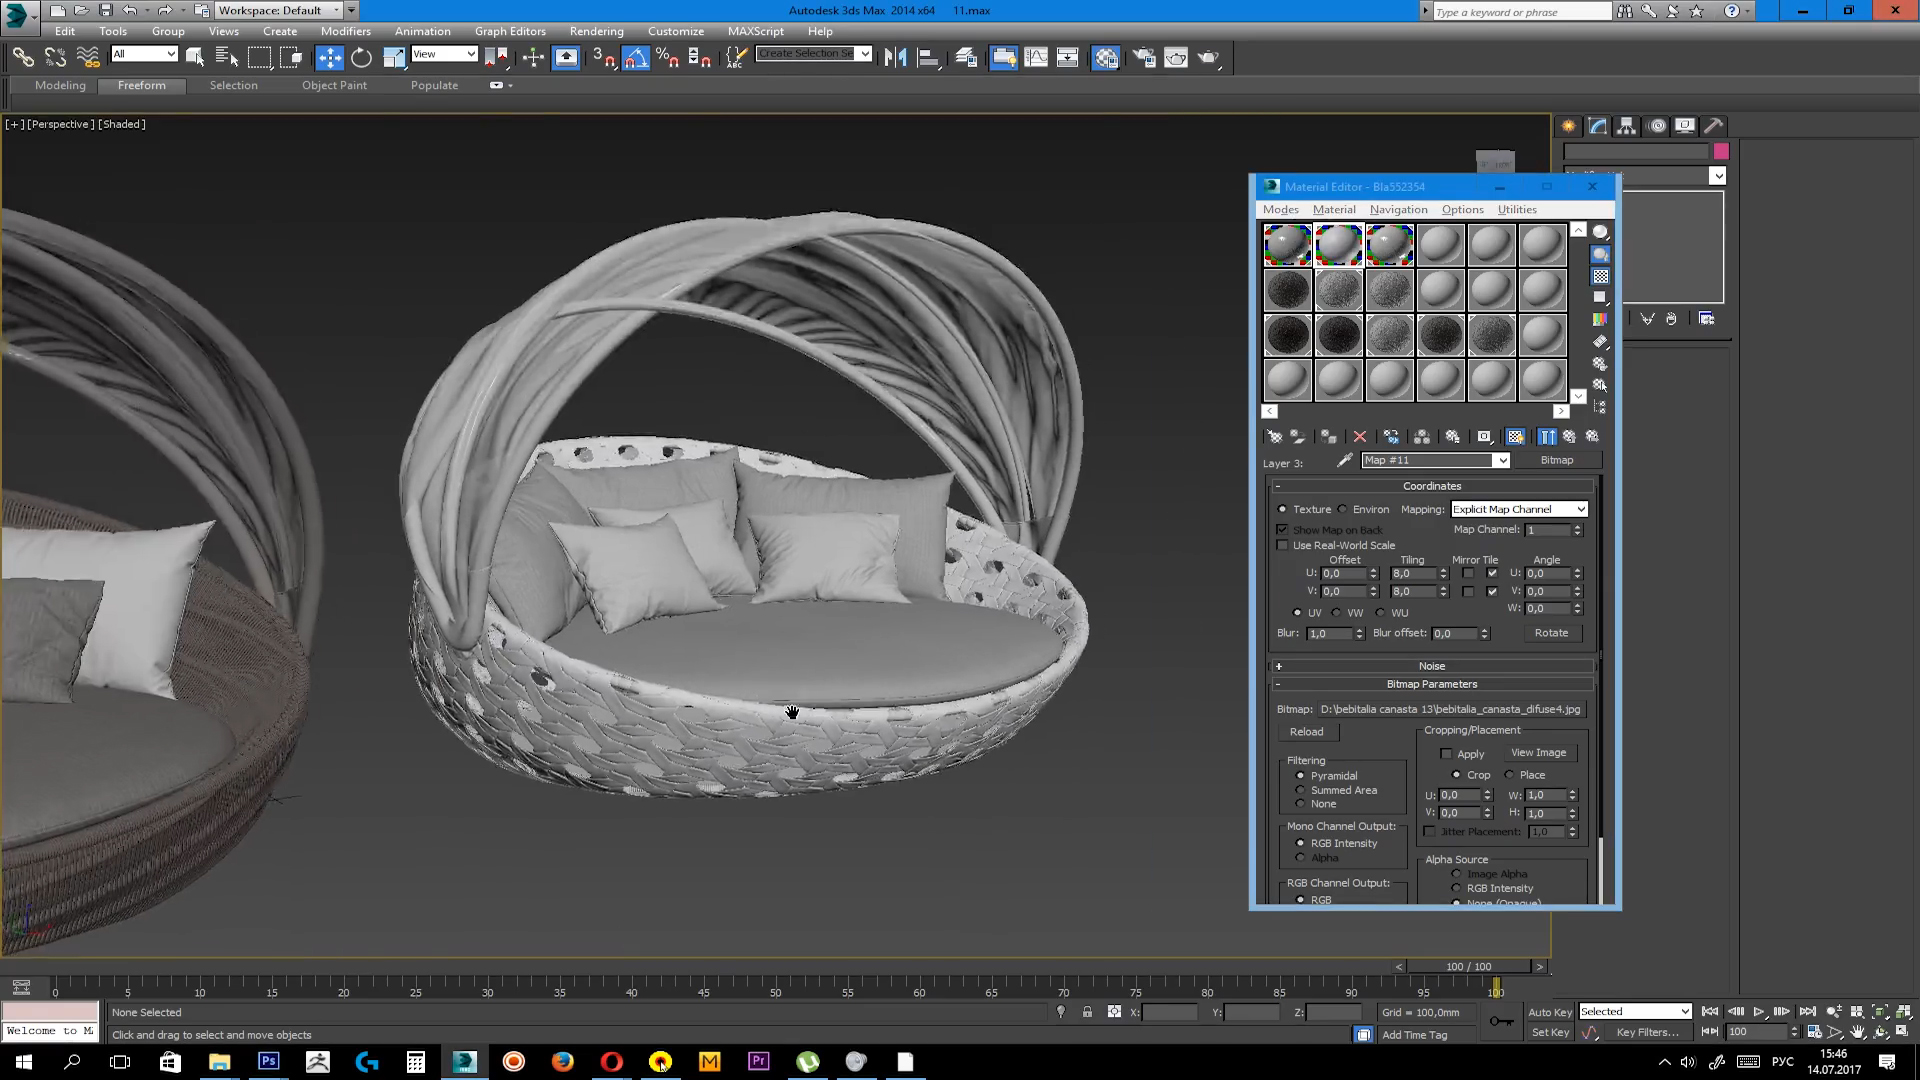Open the Rendering menu
The height and width of the screenshot is (1080, 1920).
[596, 31]
